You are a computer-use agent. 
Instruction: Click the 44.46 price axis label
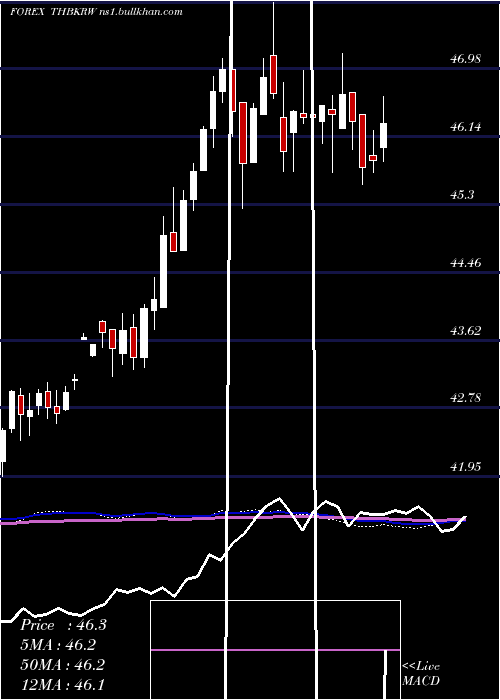466,262
